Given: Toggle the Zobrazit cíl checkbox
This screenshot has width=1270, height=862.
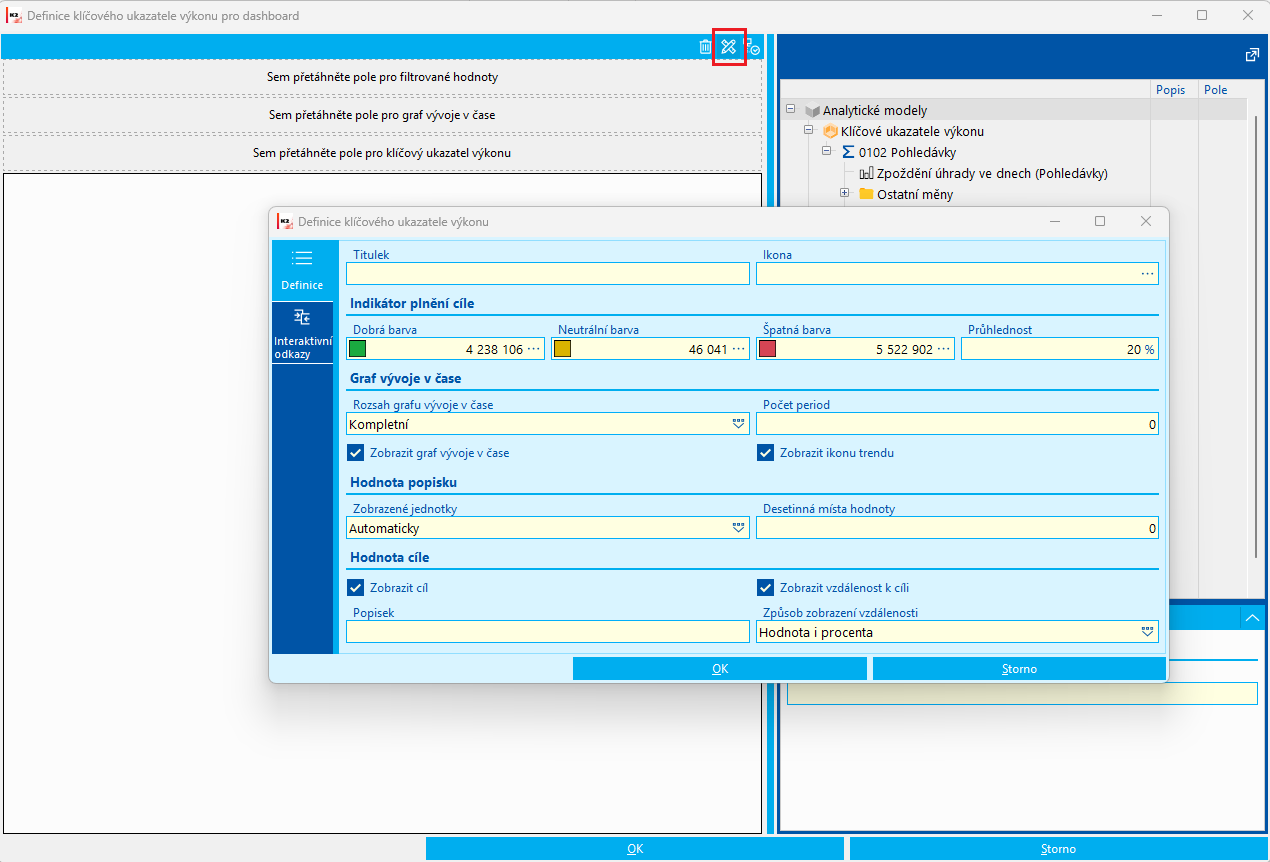Looking at the screenshot, I should pyautogui.click(x=355, y=588).
